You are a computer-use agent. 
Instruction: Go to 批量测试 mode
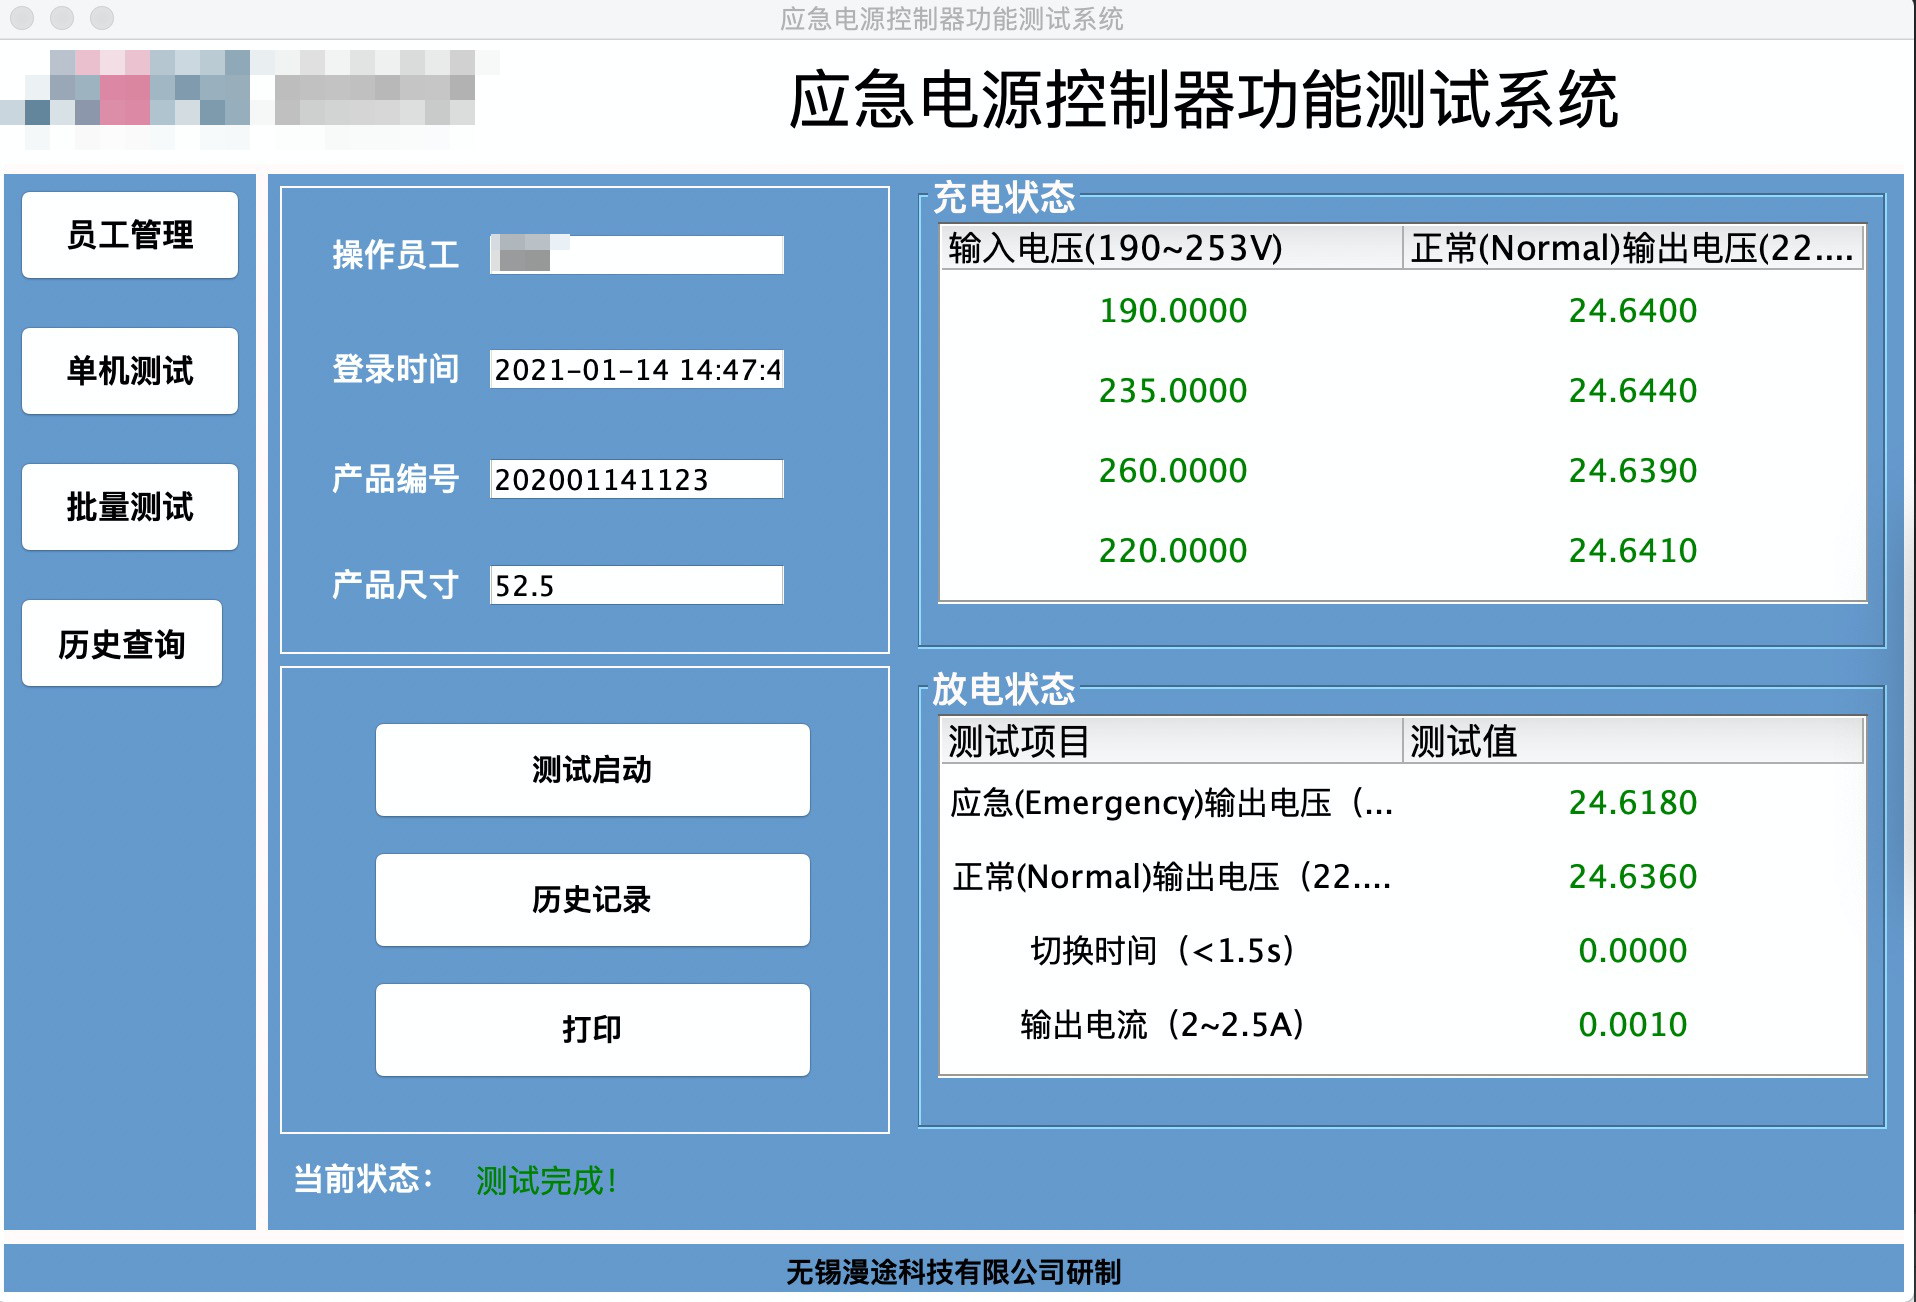point(130,507)
